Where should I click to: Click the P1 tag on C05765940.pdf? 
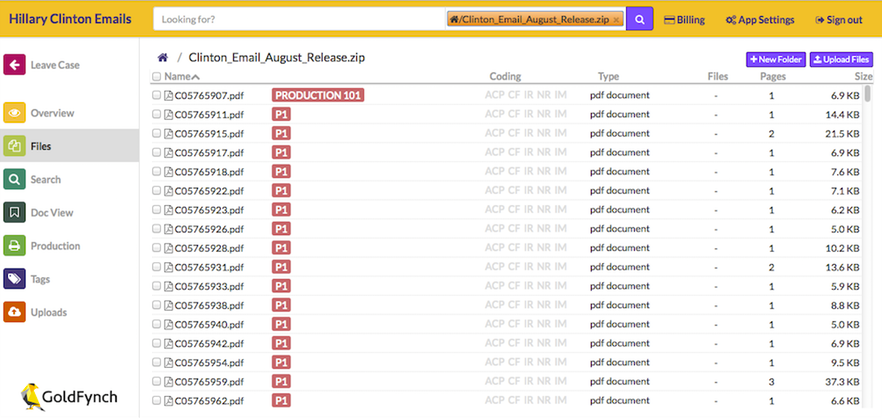click(281, 324)
